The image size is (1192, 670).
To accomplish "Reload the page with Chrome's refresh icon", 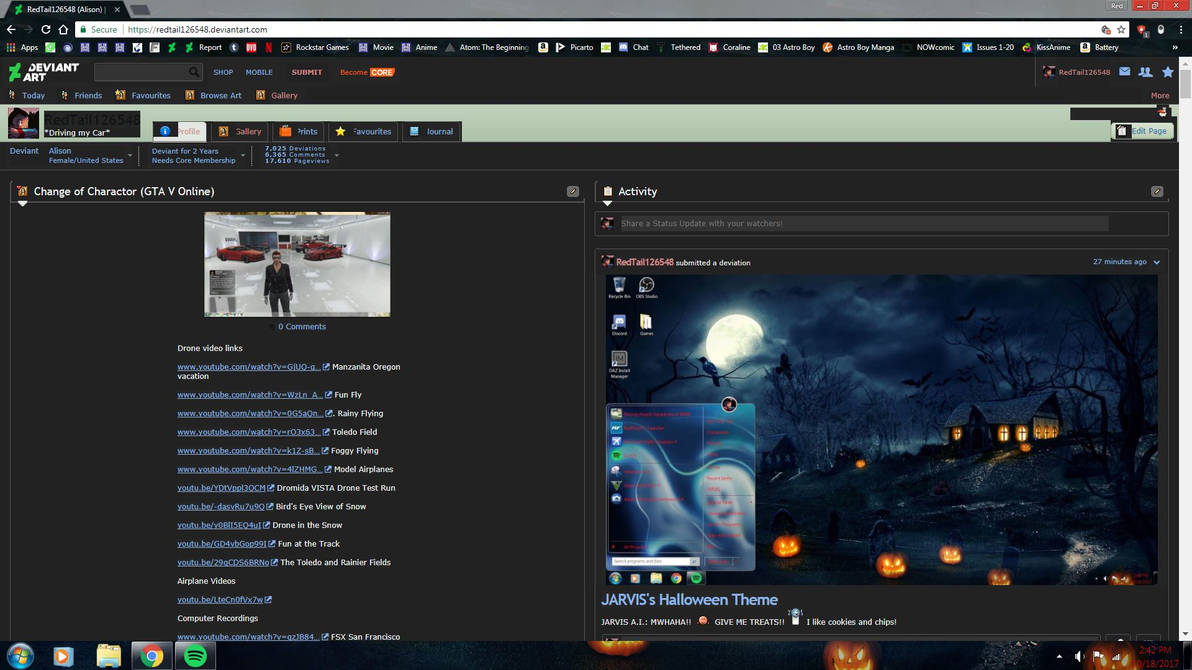I will point(46,30).
